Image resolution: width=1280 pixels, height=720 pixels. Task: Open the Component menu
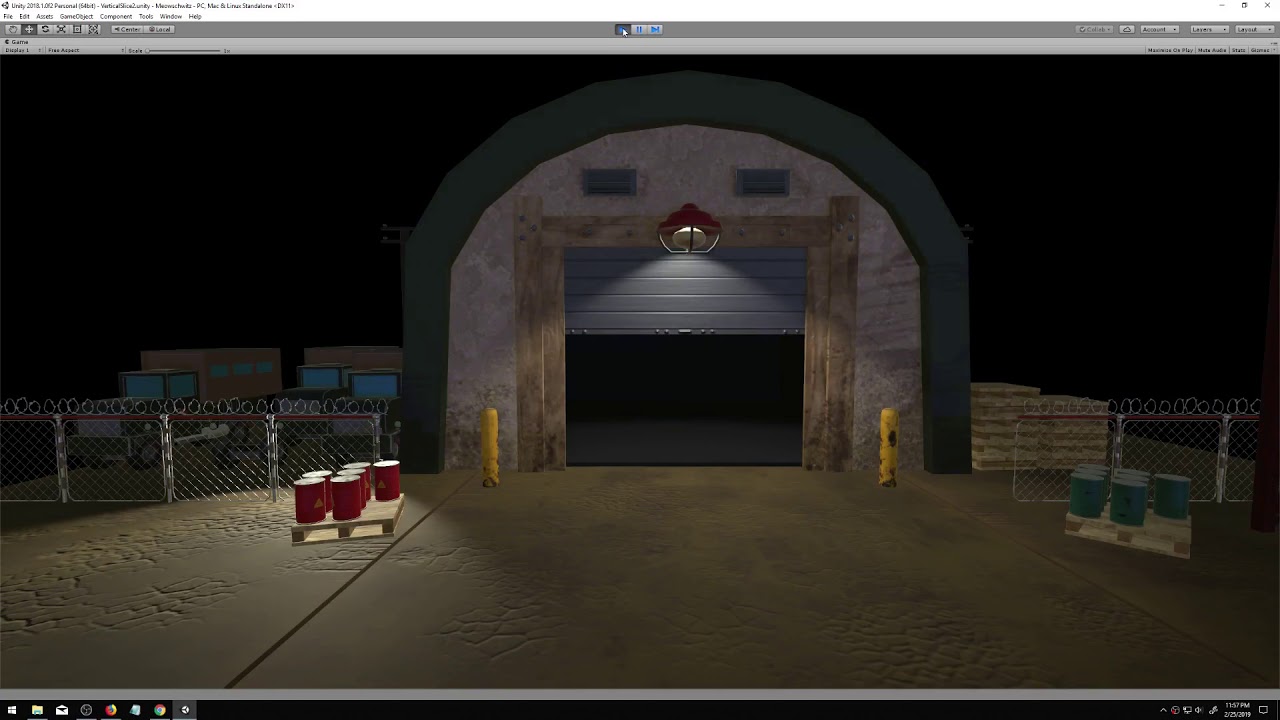click(116, 17)
